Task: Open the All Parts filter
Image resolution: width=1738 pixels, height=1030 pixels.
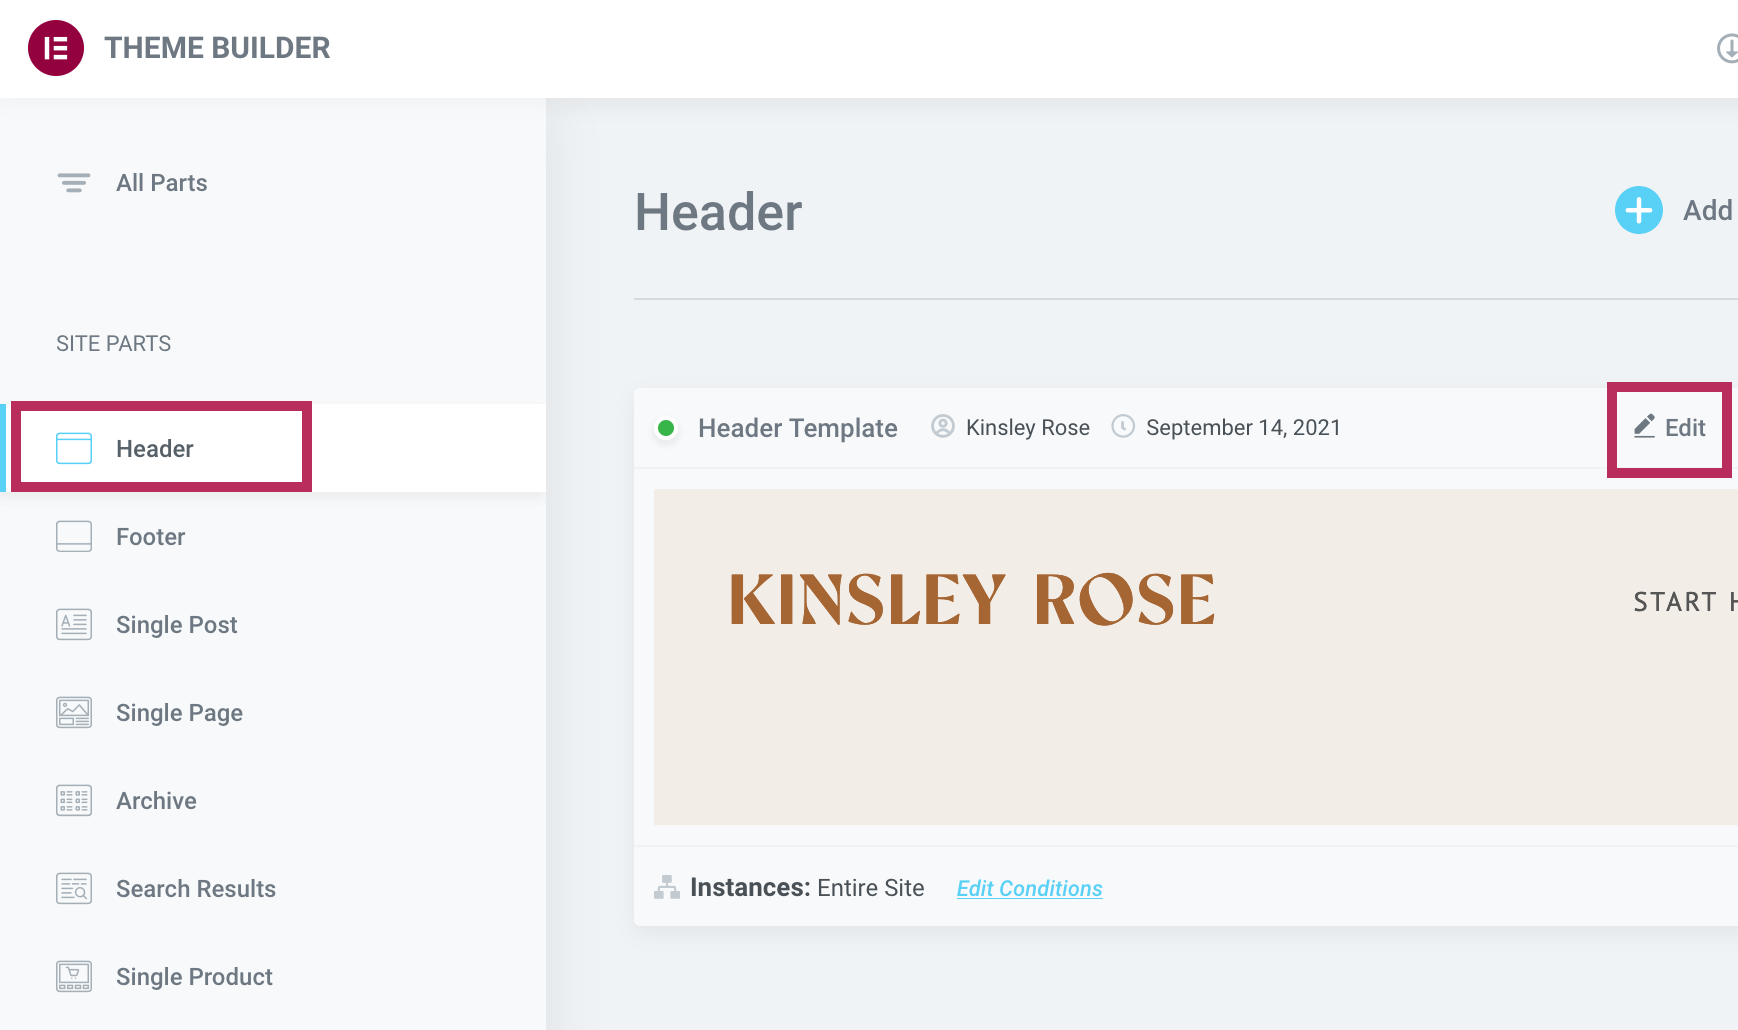Action: click(72, 182)
